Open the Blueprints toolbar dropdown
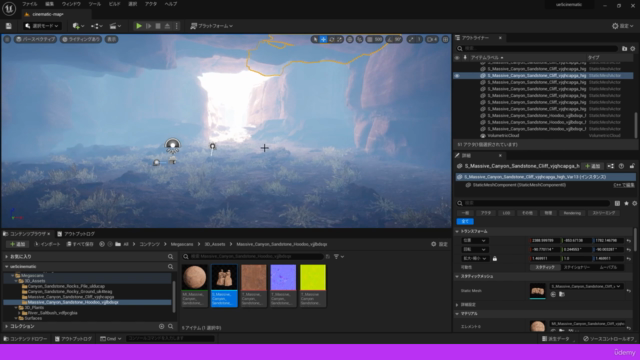 [97, 26]
